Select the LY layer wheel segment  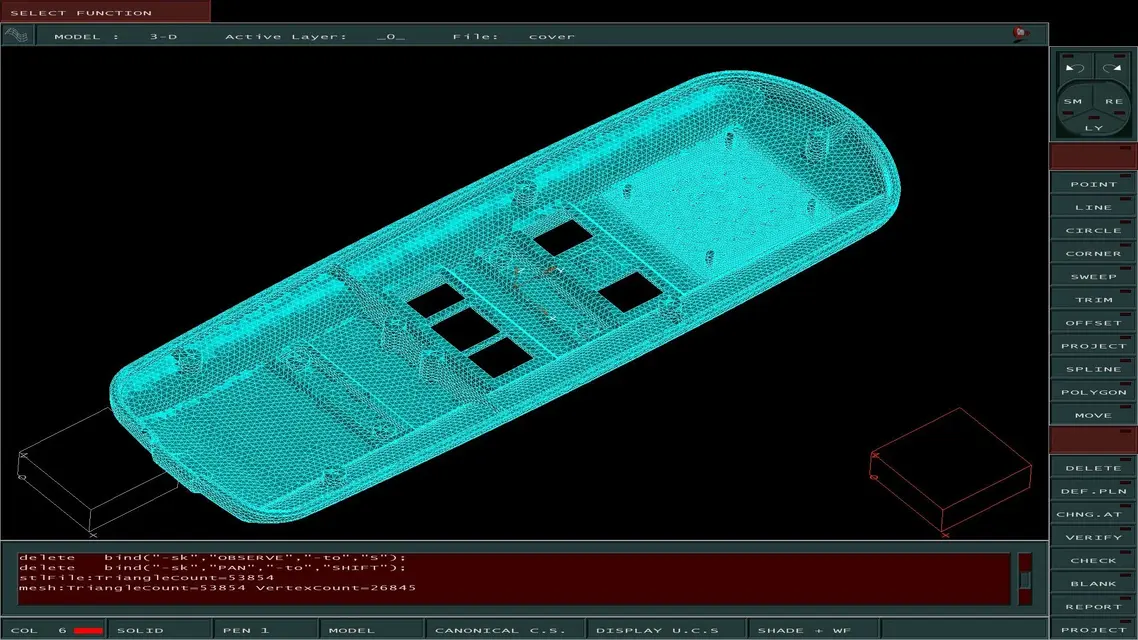pyautogui.click(x=1094, y=128)
